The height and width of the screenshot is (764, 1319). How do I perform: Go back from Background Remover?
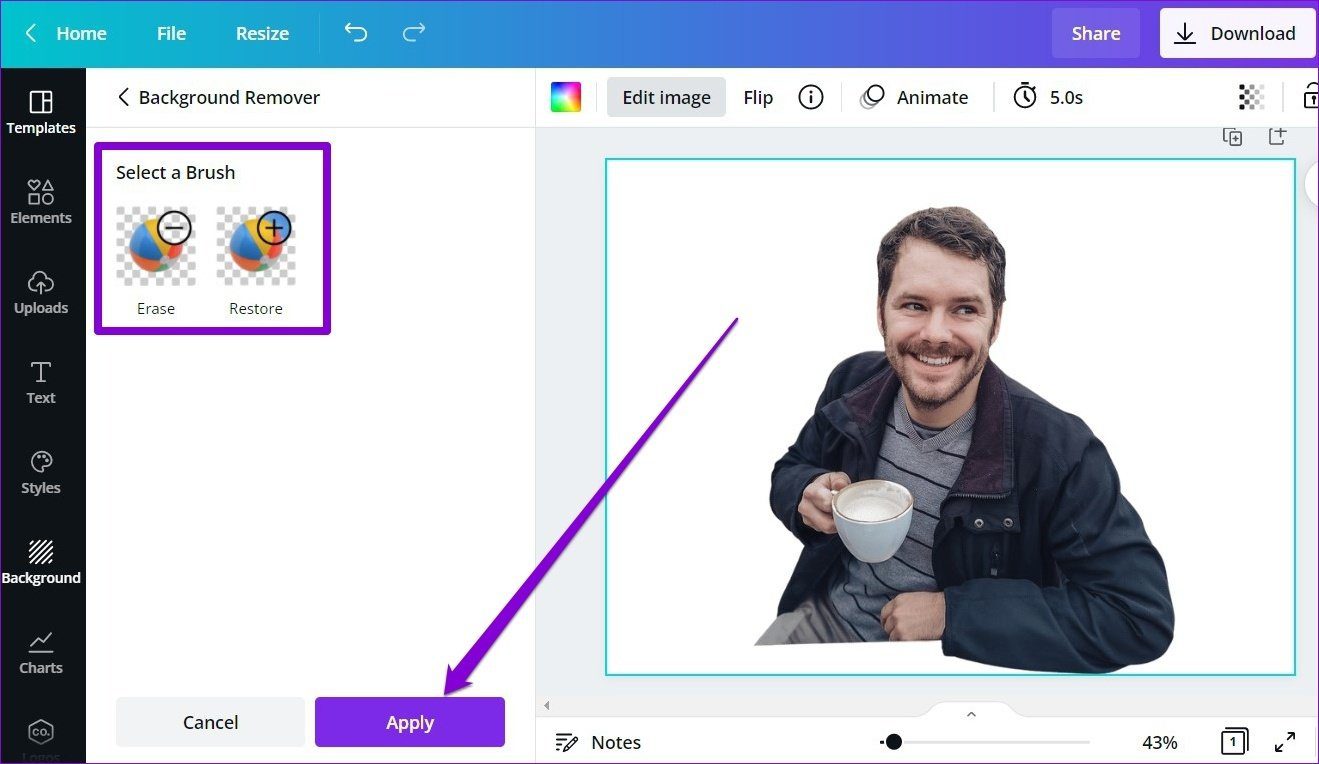(x=124, y=97)
